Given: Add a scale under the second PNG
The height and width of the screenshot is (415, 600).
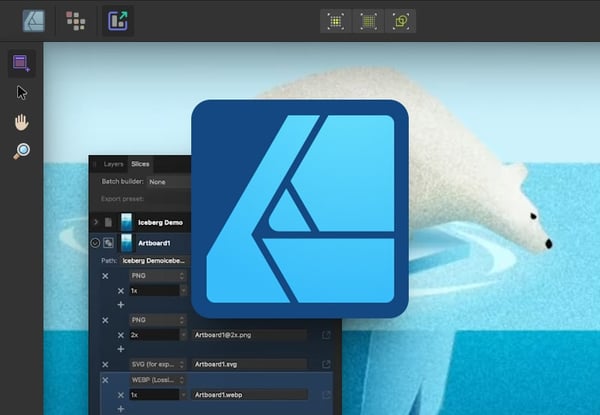Looking at the screenshot, I should (x=121, y=349).
